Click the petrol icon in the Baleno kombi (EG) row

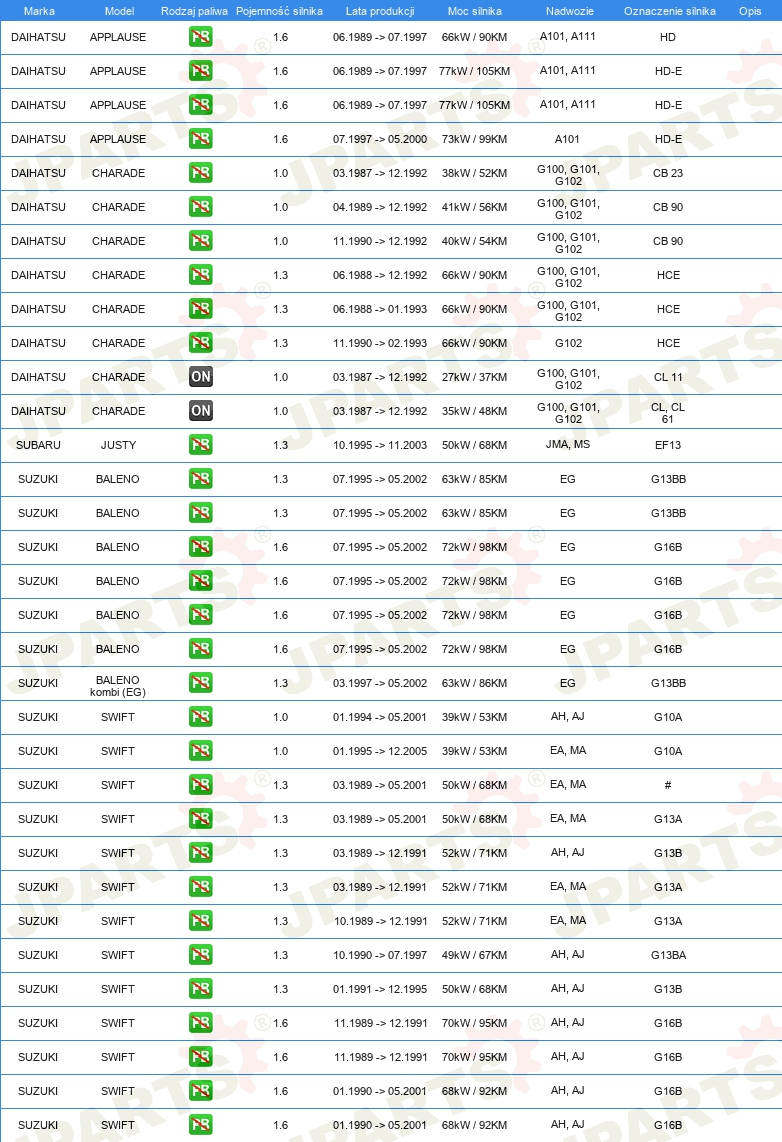[201, 683]
